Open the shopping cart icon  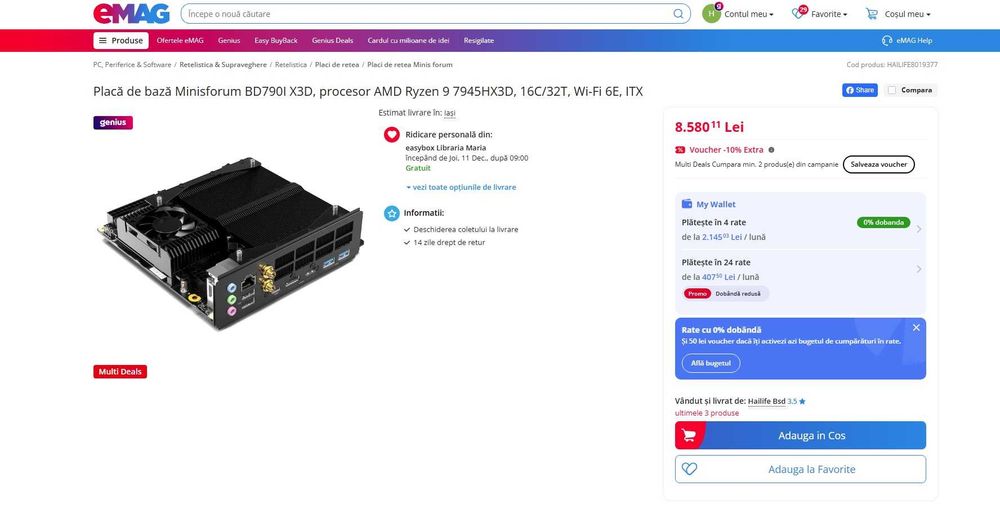[872, 14]
